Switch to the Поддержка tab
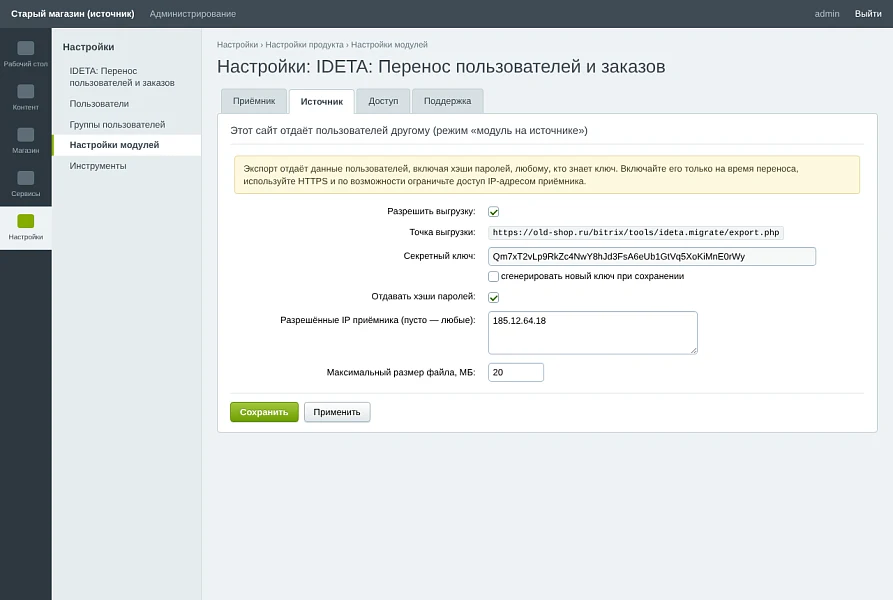 pos(448,101)
